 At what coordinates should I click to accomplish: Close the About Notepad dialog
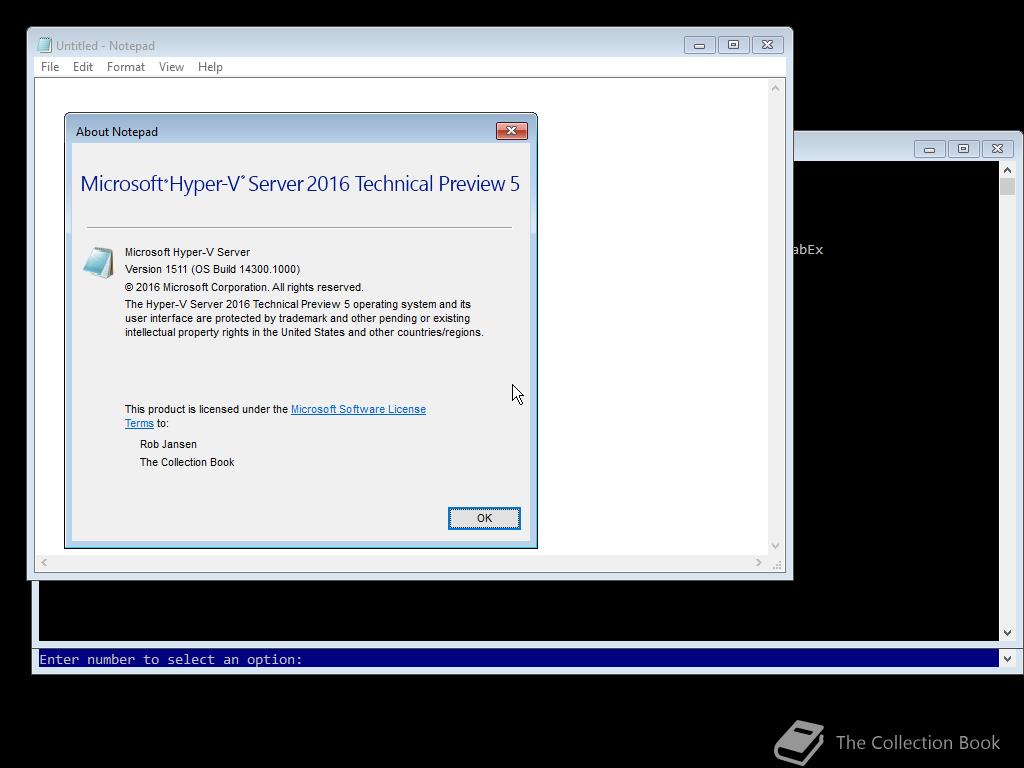(511, 131)
